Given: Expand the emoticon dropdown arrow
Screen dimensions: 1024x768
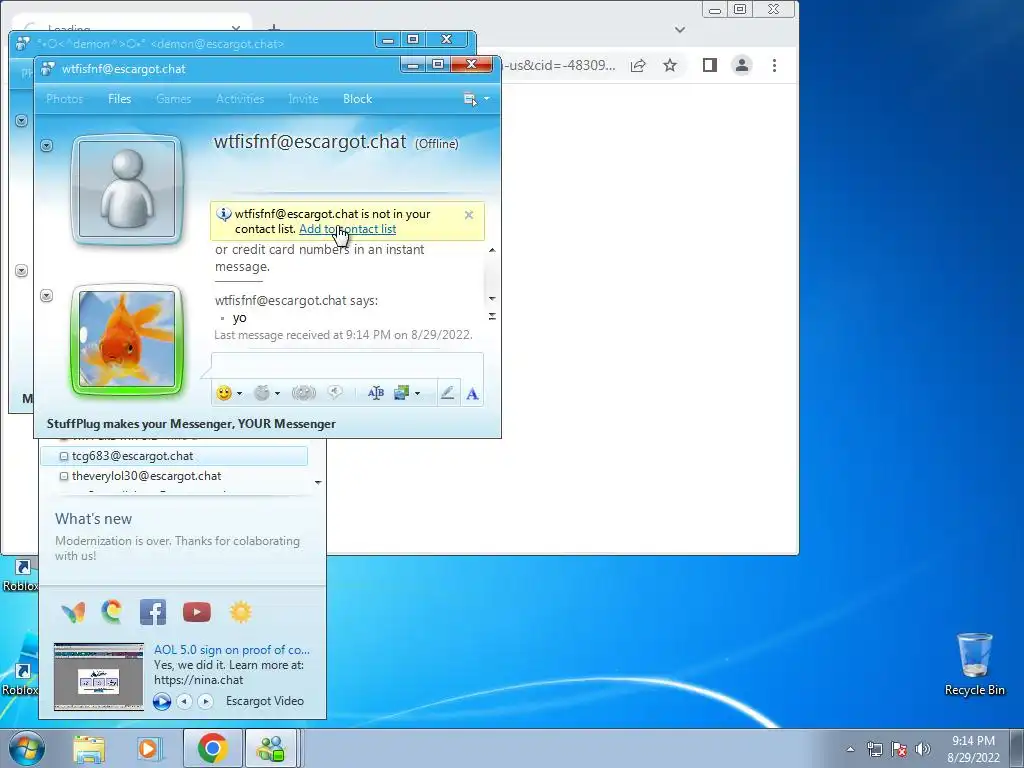Looking at the screenshot, I should point(240,393).
